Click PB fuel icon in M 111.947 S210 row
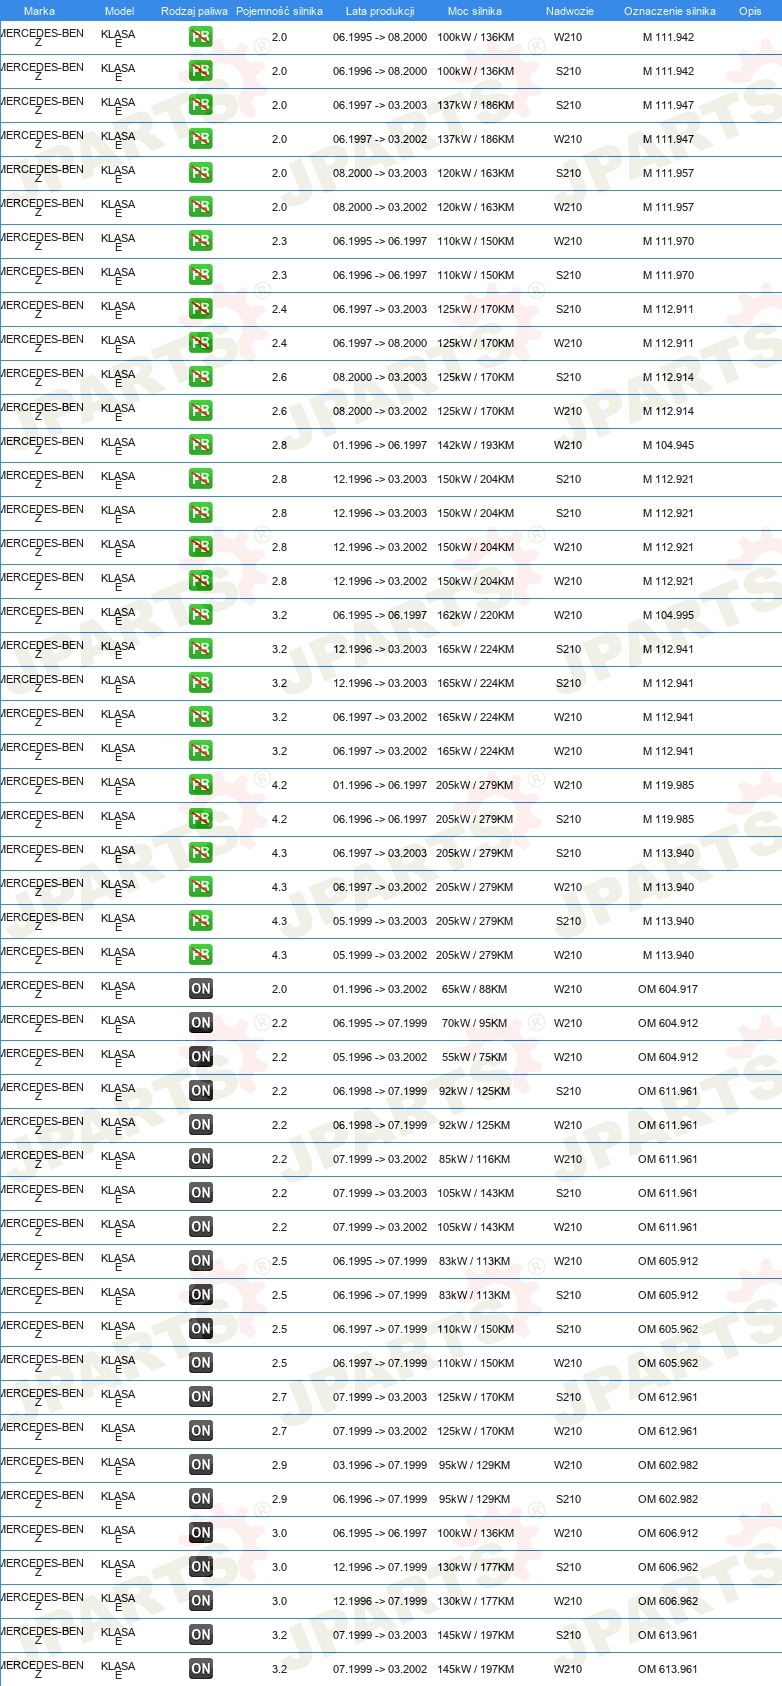This screenshot has width=782, height=1686. point(200,105)
